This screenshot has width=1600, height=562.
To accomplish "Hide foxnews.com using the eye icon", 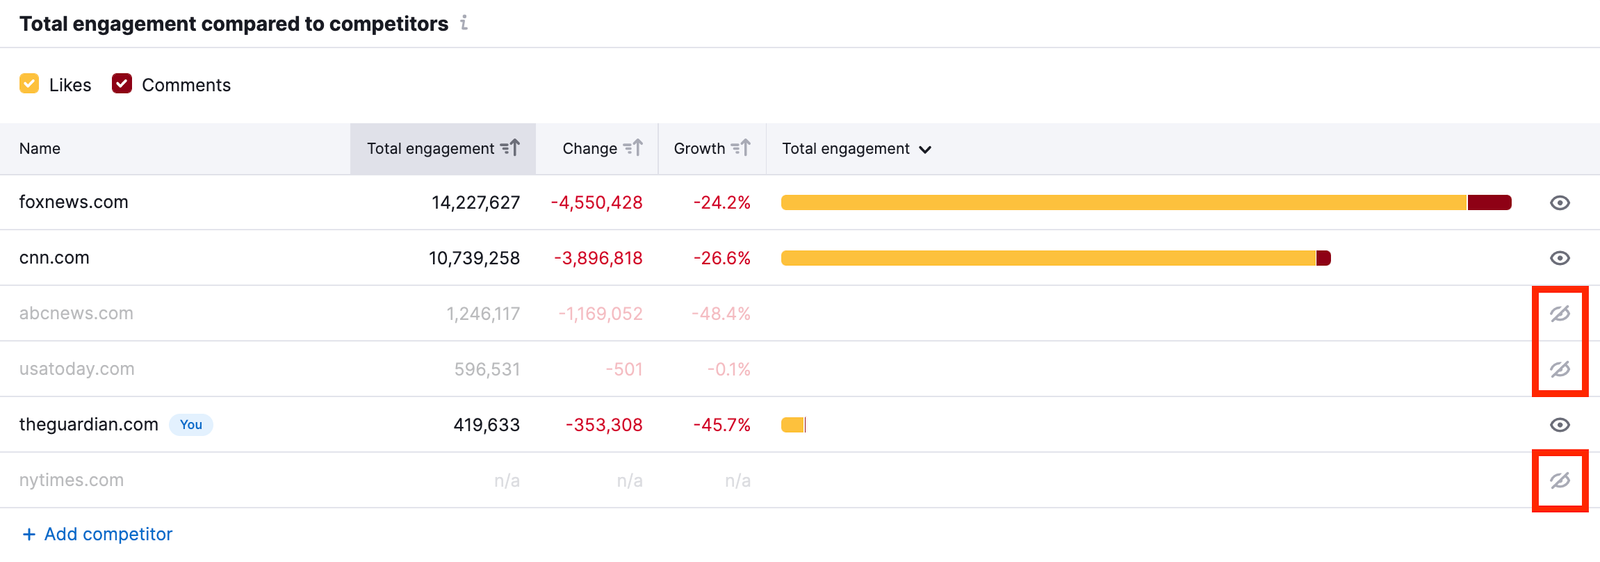I will pos(1559,203).
